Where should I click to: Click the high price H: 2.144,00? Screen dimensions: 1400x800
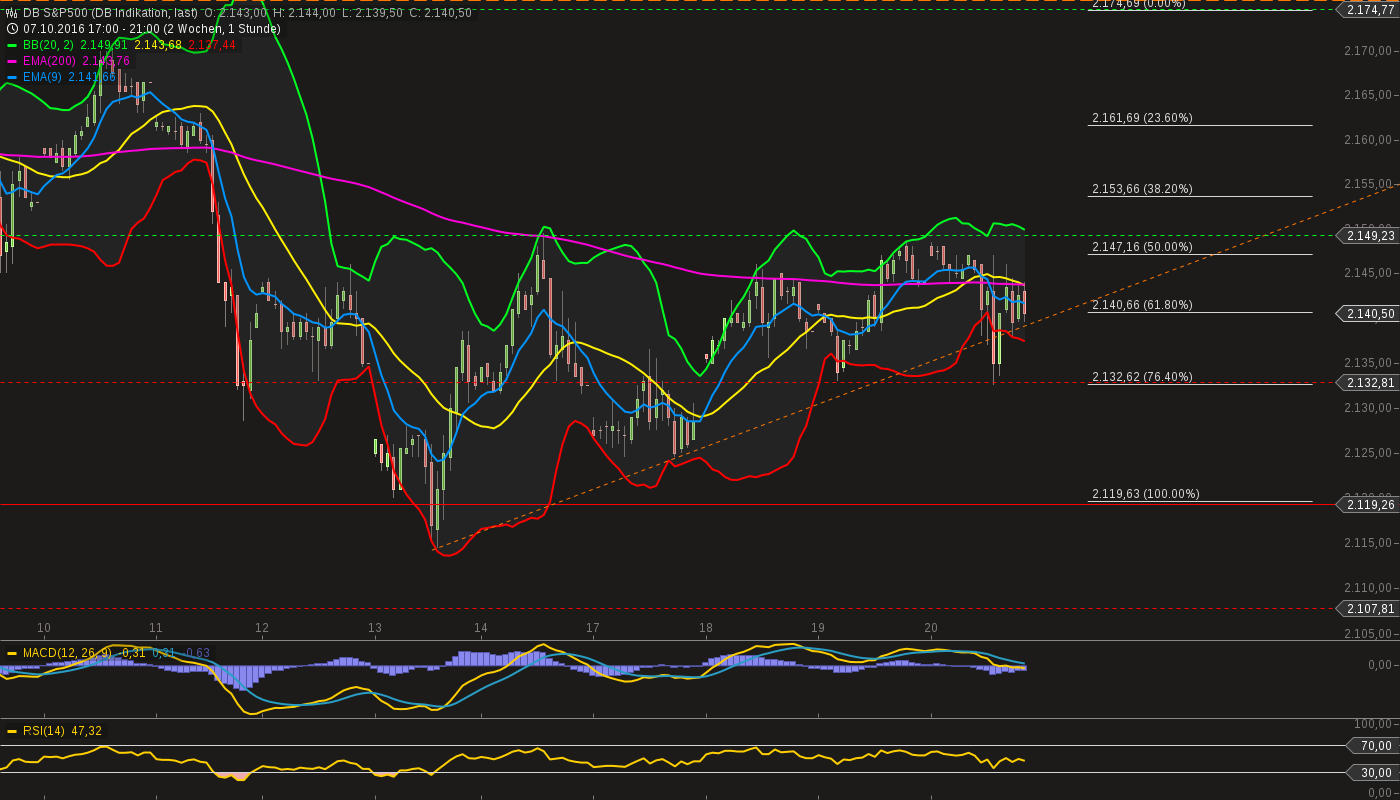(x=304, y=13)
